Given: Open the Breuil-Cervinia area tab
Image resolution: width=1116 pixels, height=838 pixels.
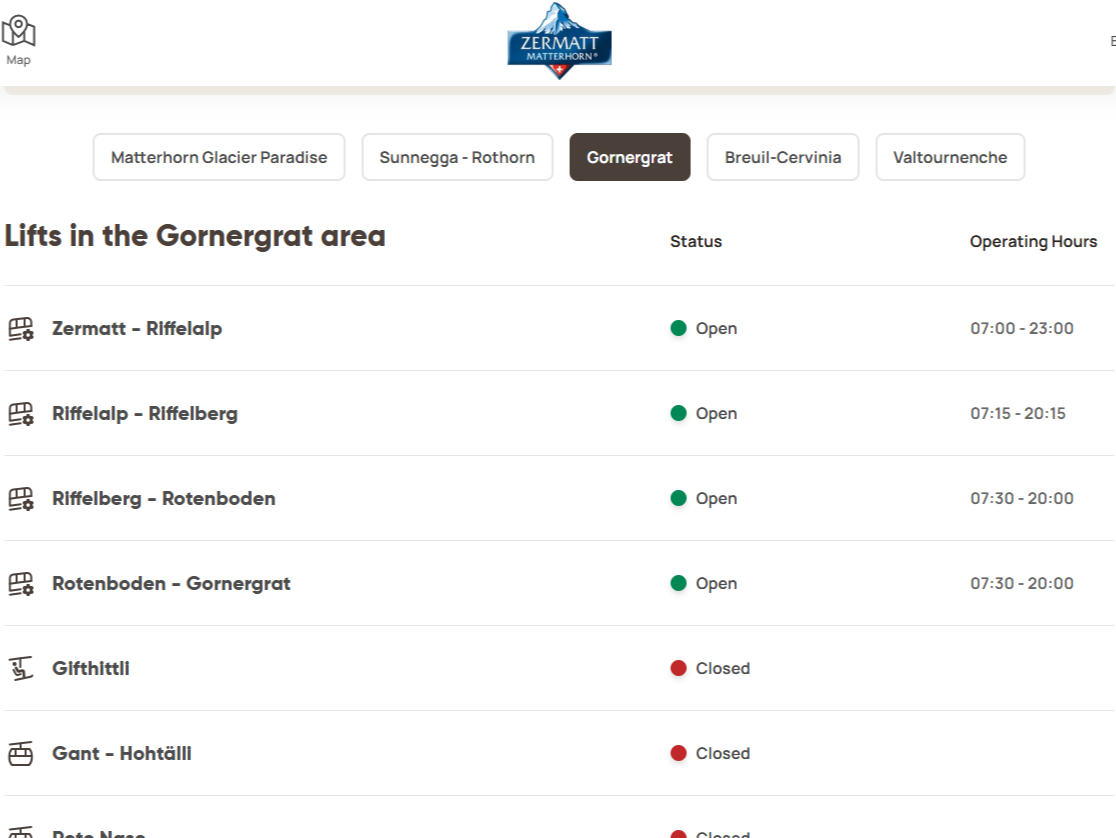Looking at the screenshot, I should pos(783,157).
